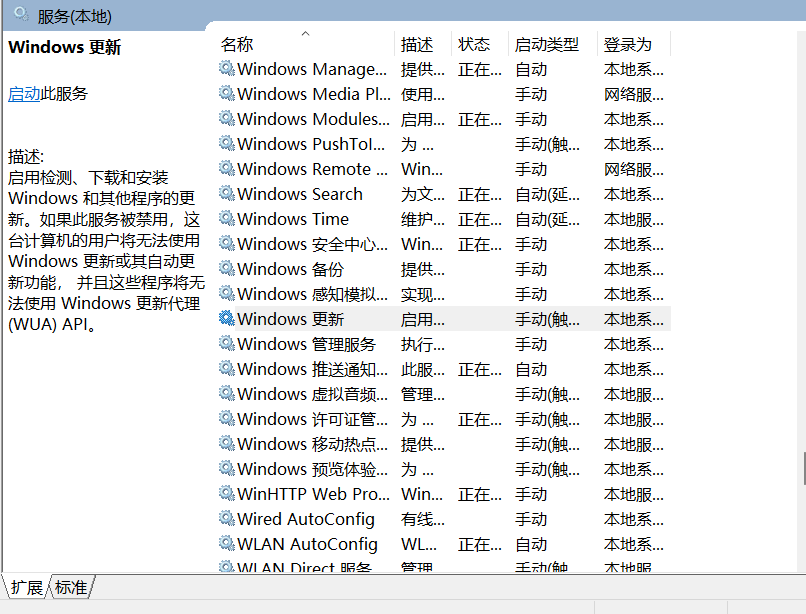This screenshot has width=806, height=614.
Task: Click the 服务(本地) header icon
Action: (21, 14)
